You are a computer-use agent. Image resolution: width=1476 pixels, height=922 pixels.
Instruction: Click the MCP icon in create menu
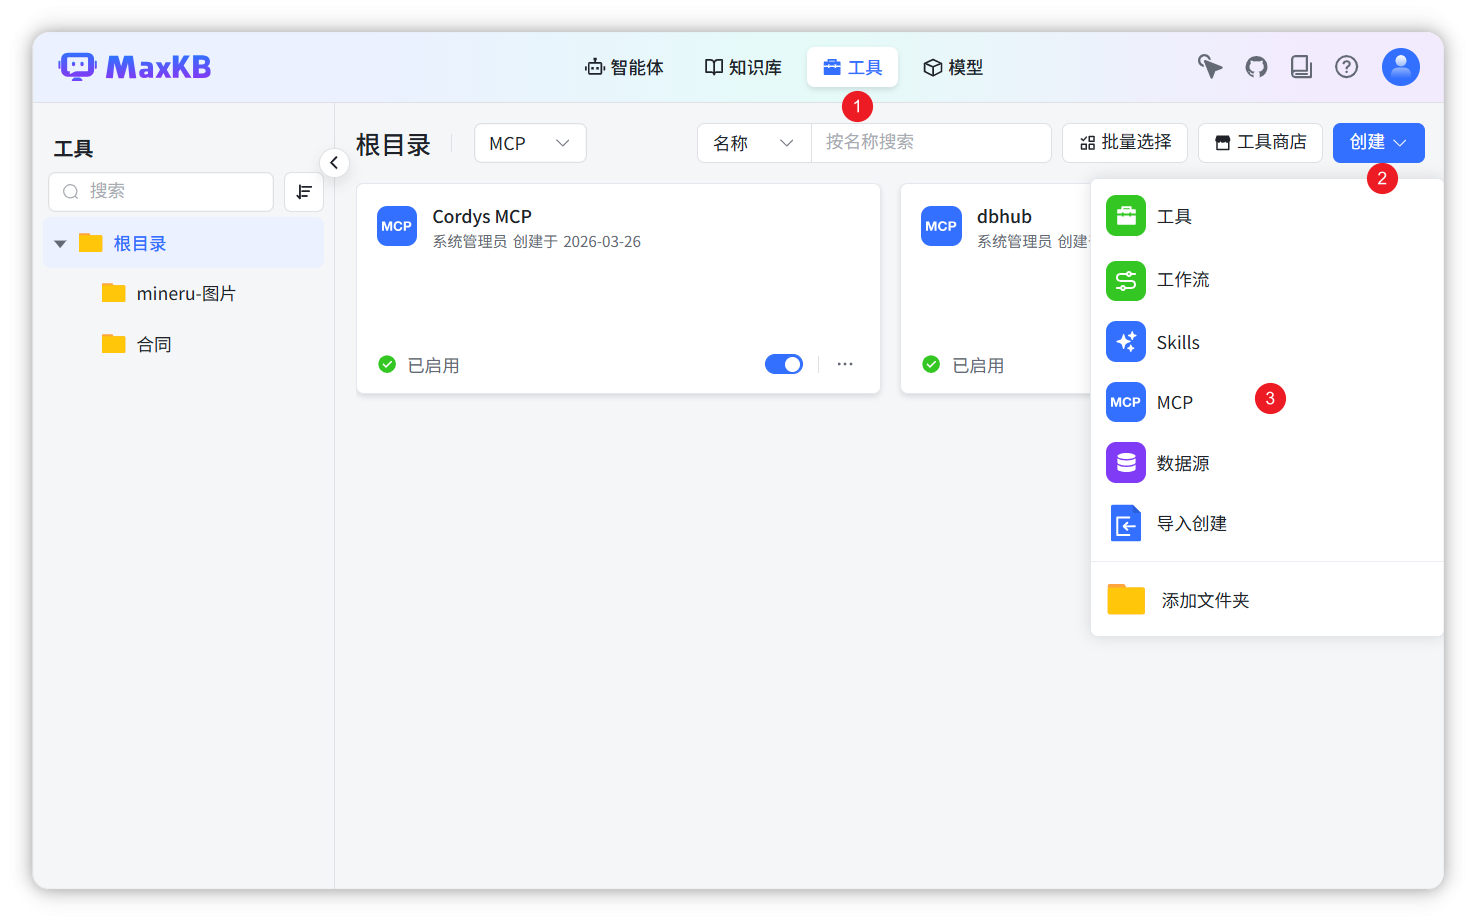(x=1126, y=402)
